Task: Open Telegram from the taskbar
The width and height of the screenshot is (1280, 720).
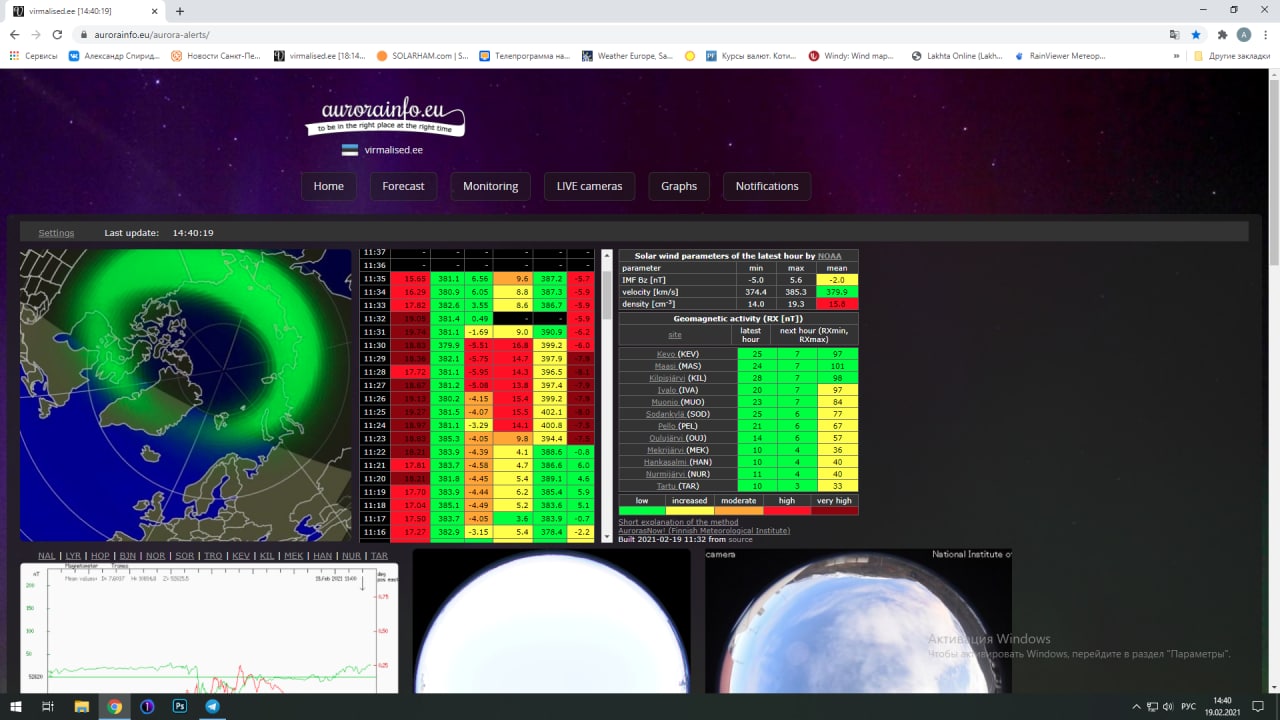Action: (x=212, y=706)
